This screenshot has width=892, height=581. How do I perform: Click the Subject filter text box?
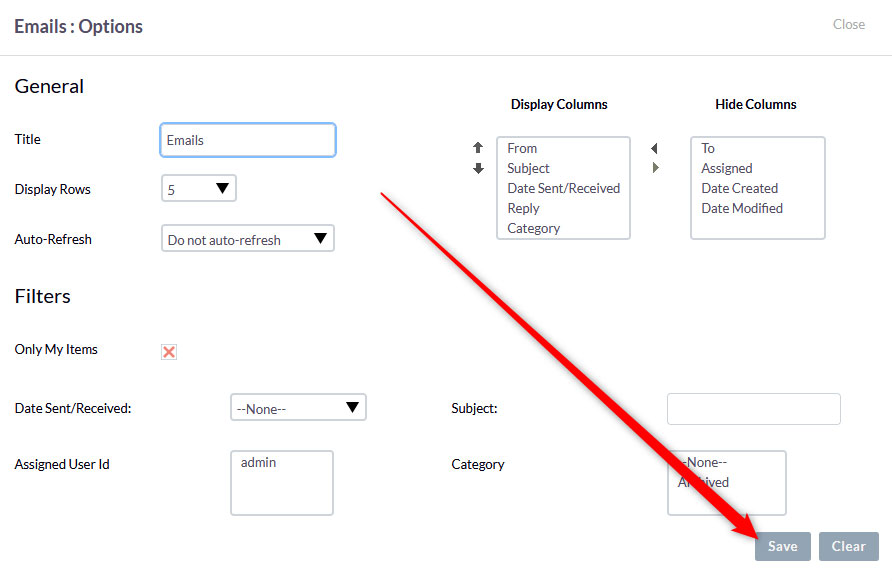(753, 408)
